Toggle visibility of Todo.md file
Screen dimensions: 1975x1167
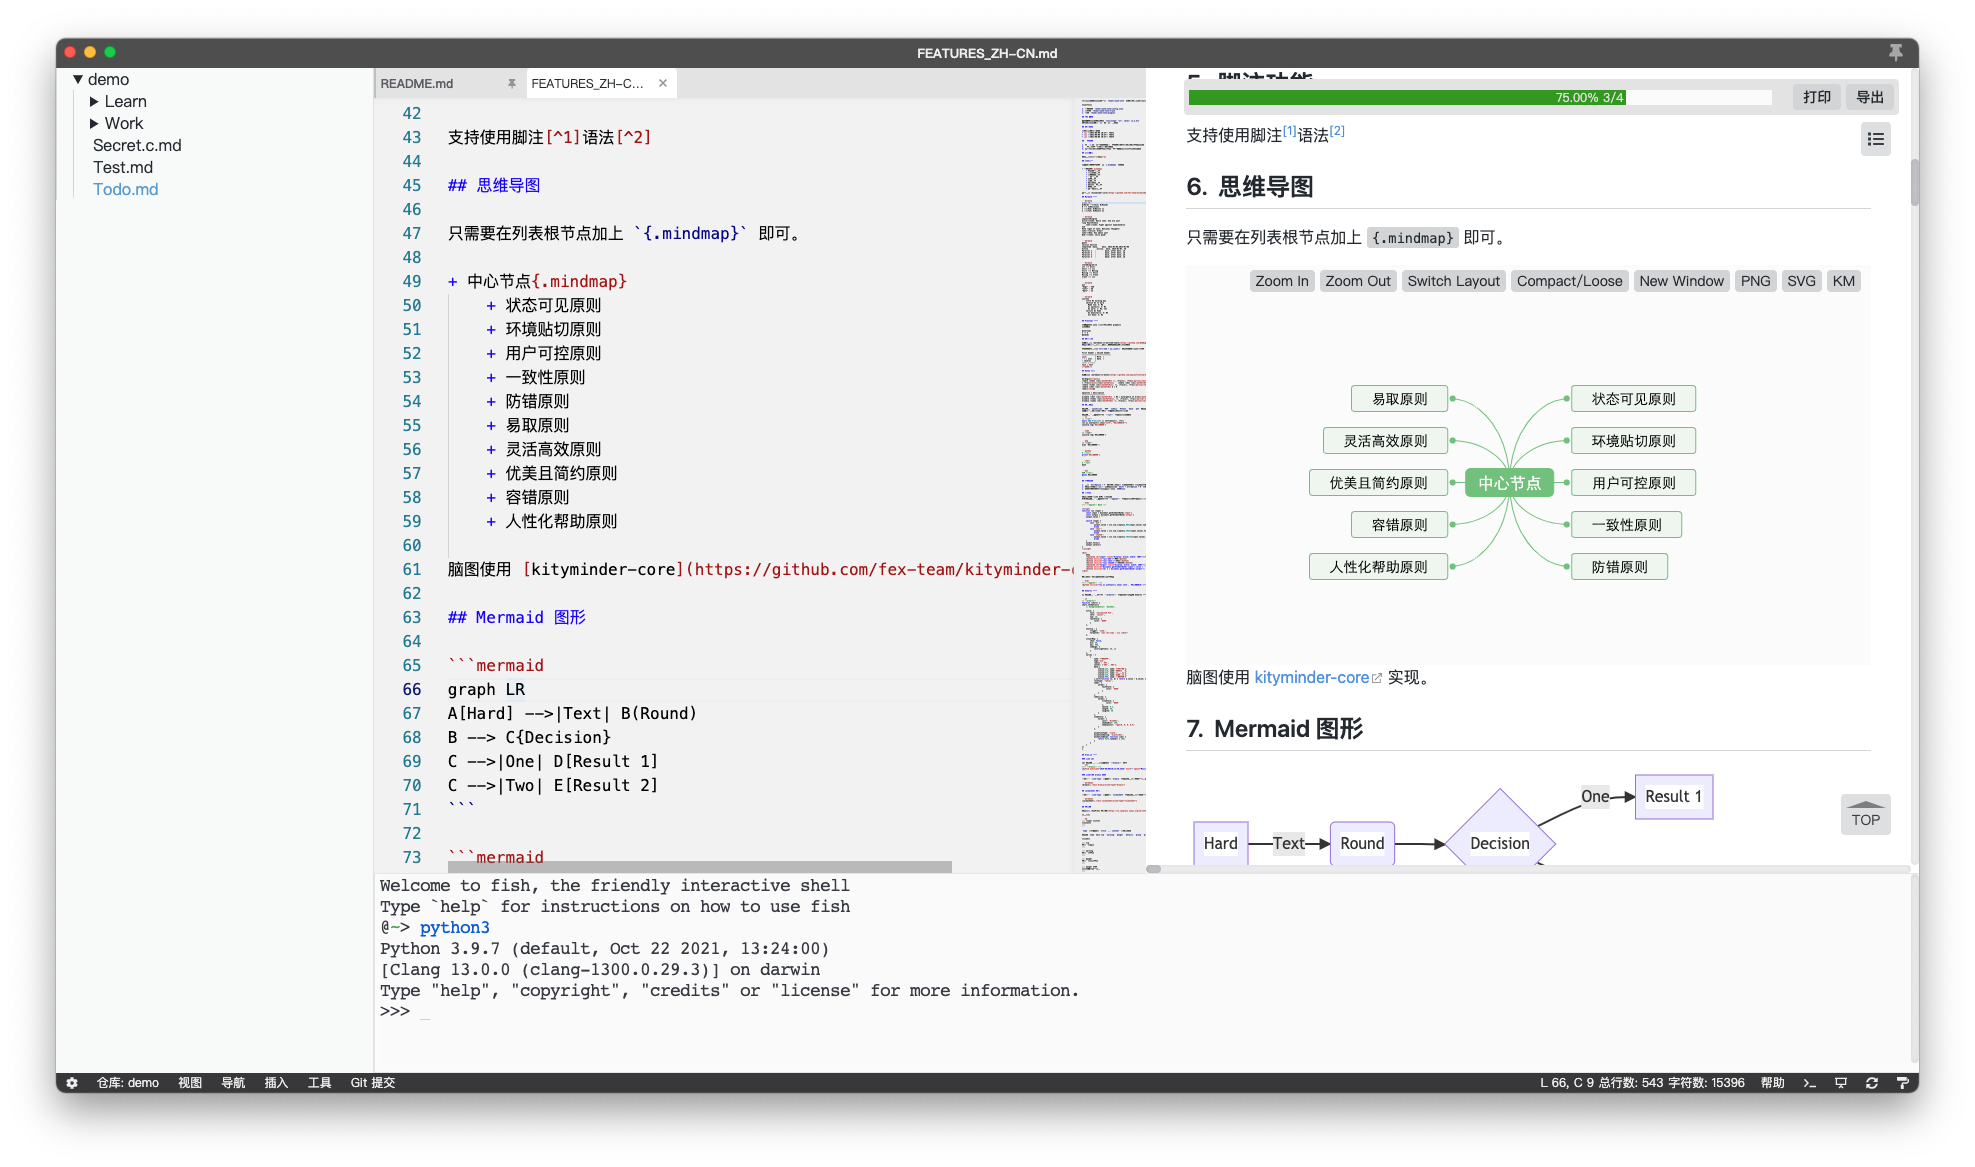pyautogui.click(x=125, y=188)
